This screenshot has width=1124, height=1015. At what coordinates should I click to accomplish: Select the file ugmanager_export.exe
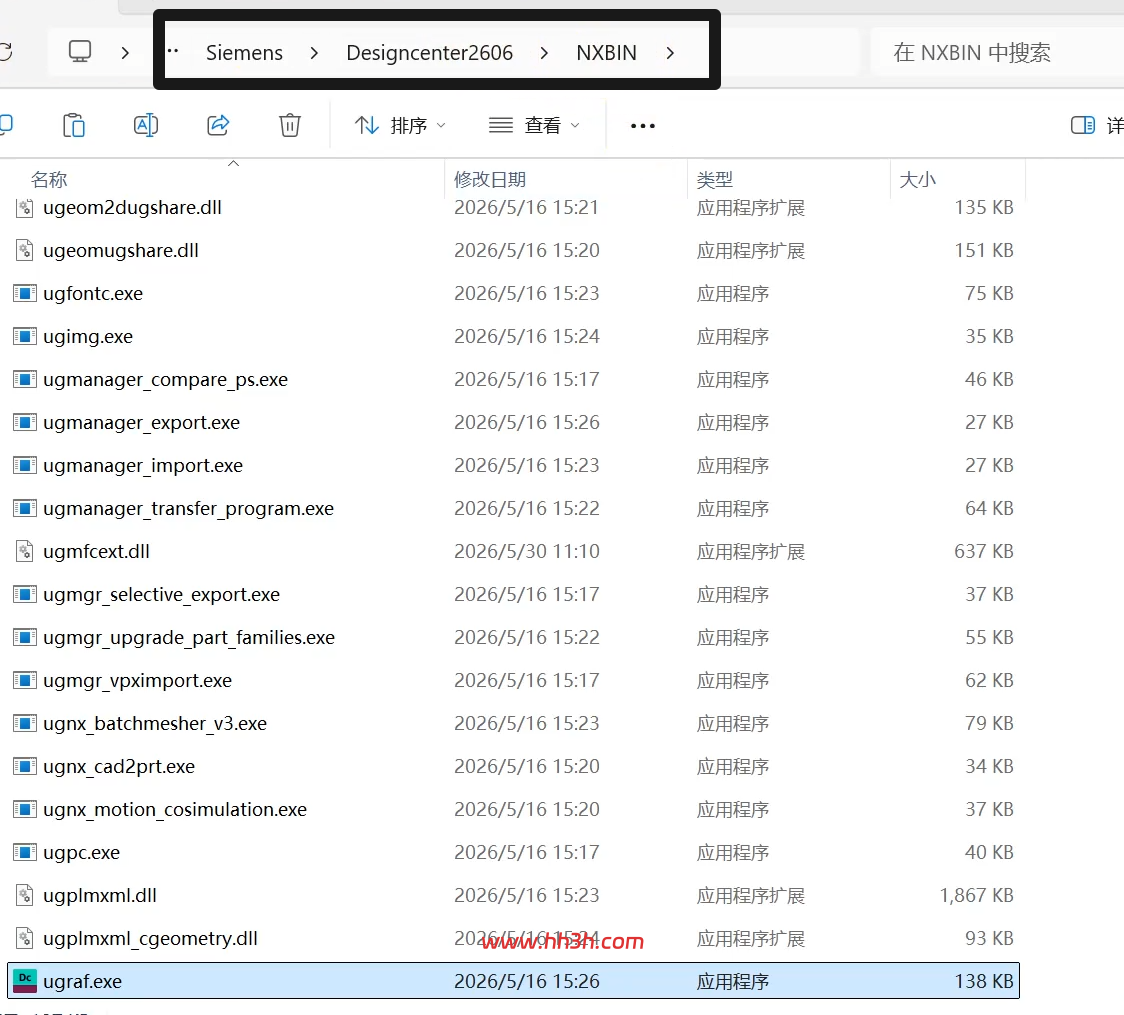pyautogui.click(x=513, y=422)
